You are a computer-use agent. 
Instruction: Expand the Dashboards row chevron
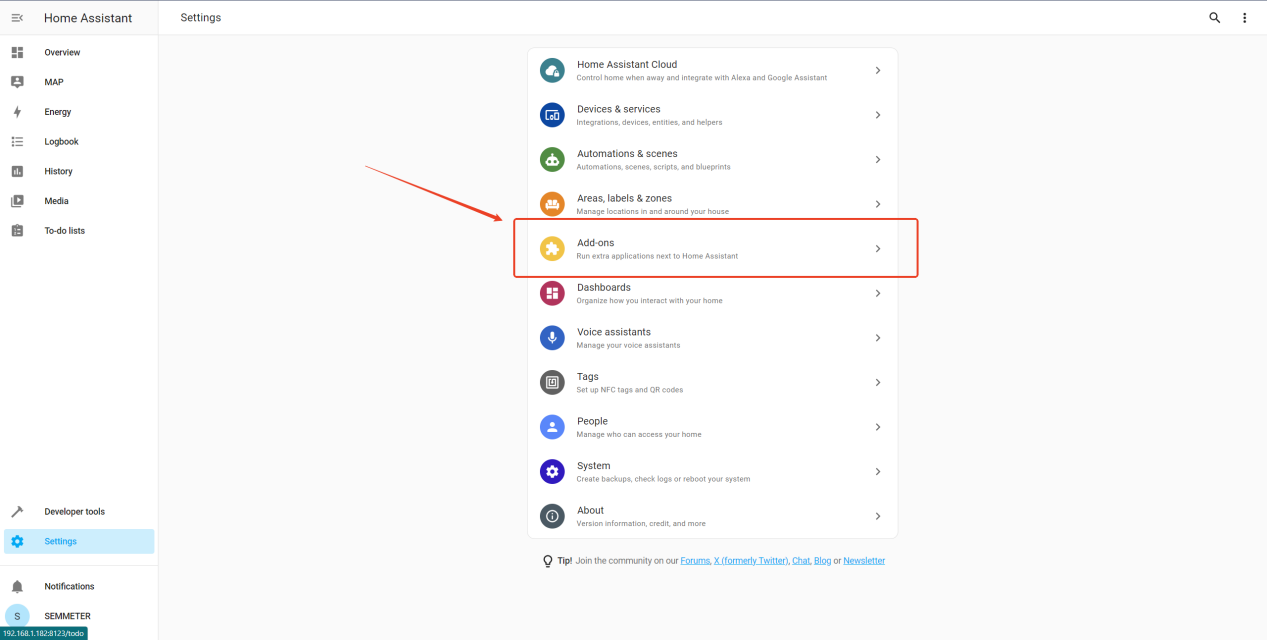878,293
